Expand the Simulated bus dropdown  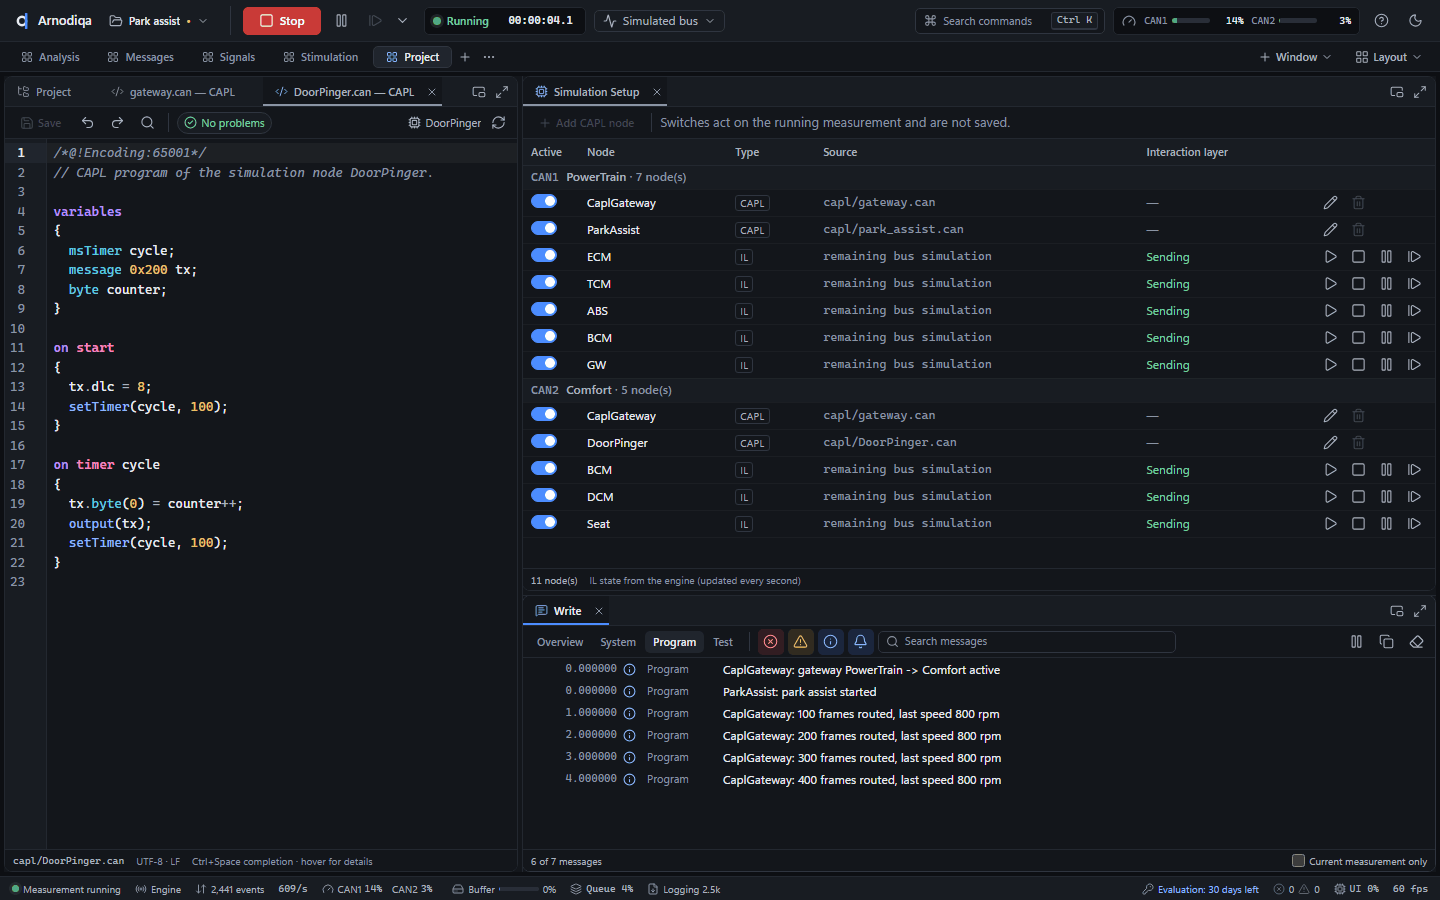659,21
